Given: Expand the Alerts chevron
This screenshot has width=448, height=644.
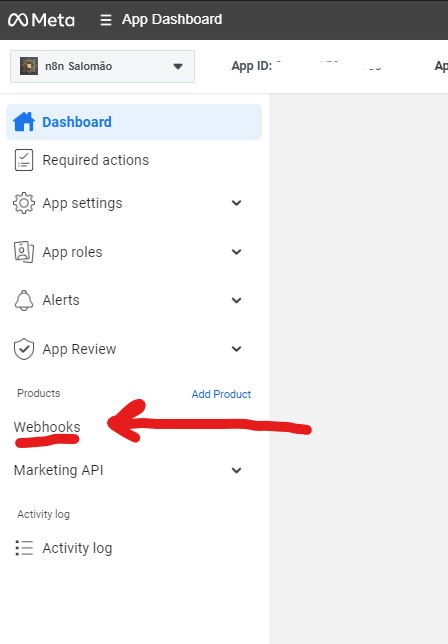Looking at the screenshot, I should click(237, 300).
